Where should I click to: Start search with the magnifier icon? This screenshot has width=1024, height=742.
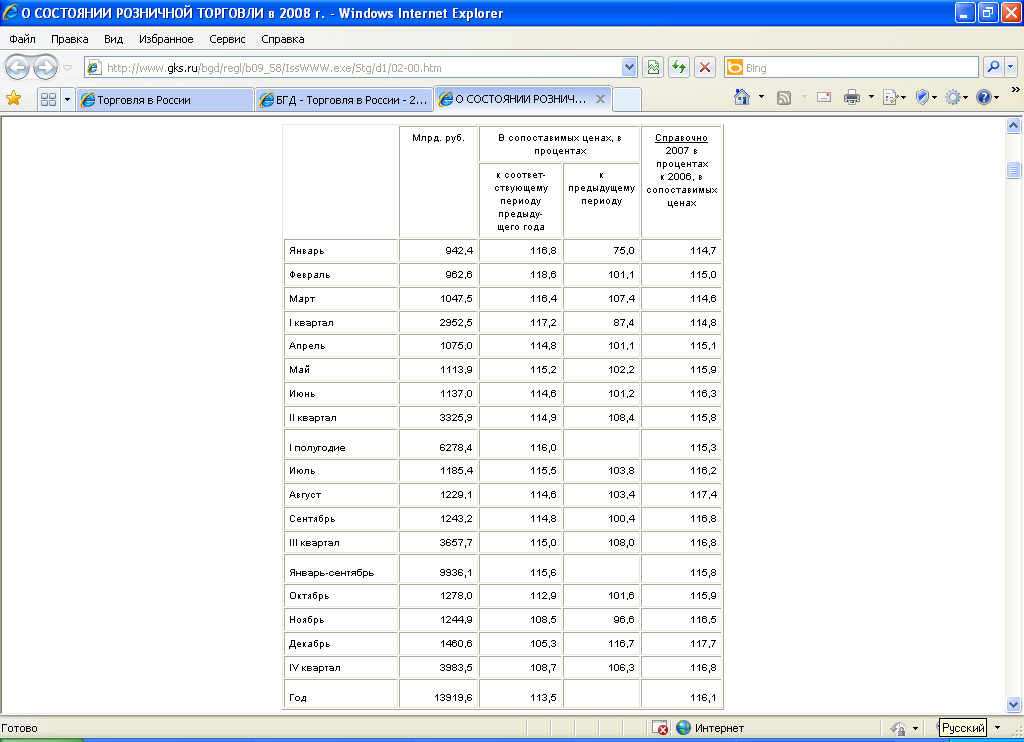[x=993, y=67]
